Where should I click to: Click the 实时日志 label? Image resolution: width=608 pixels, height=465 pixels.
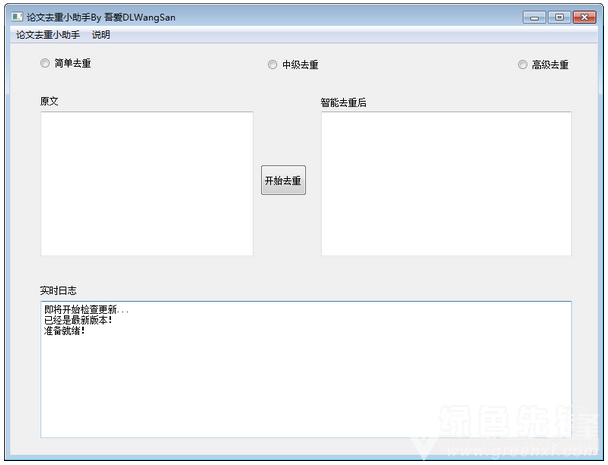pyautogui.click(x=59, y=290)
